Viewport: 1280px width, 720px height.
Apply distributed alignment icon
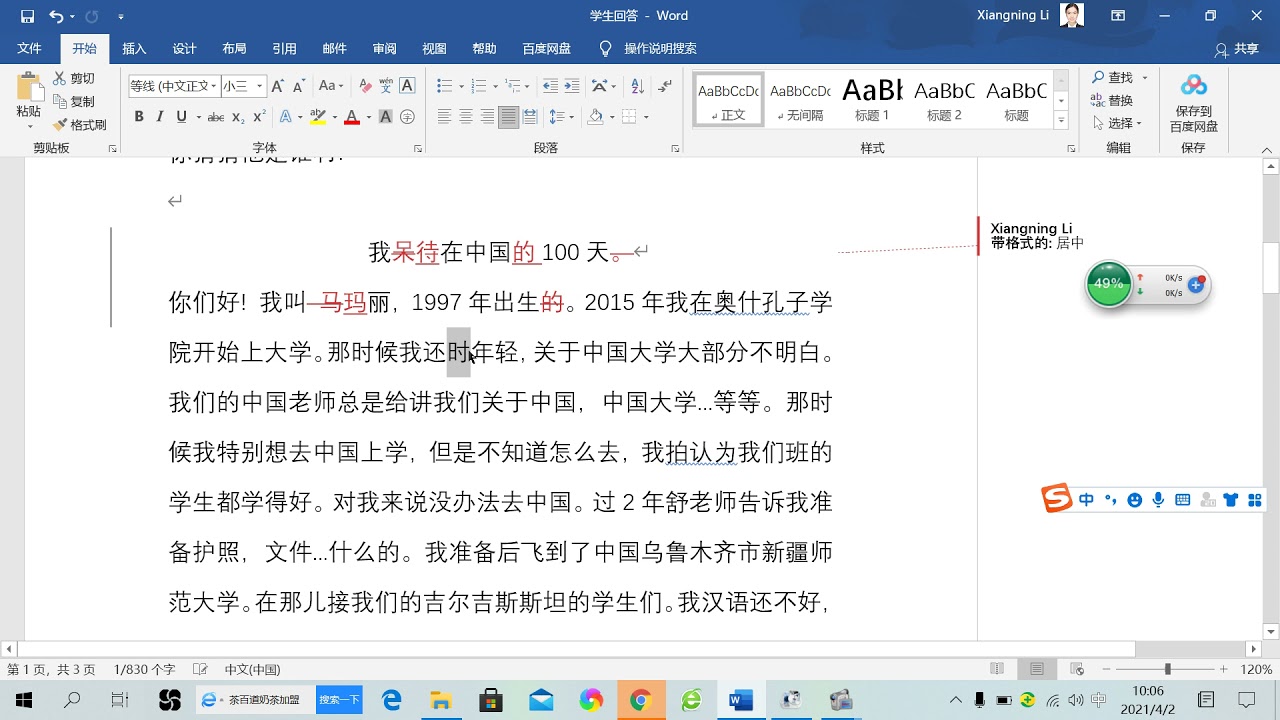pos(530,117)
